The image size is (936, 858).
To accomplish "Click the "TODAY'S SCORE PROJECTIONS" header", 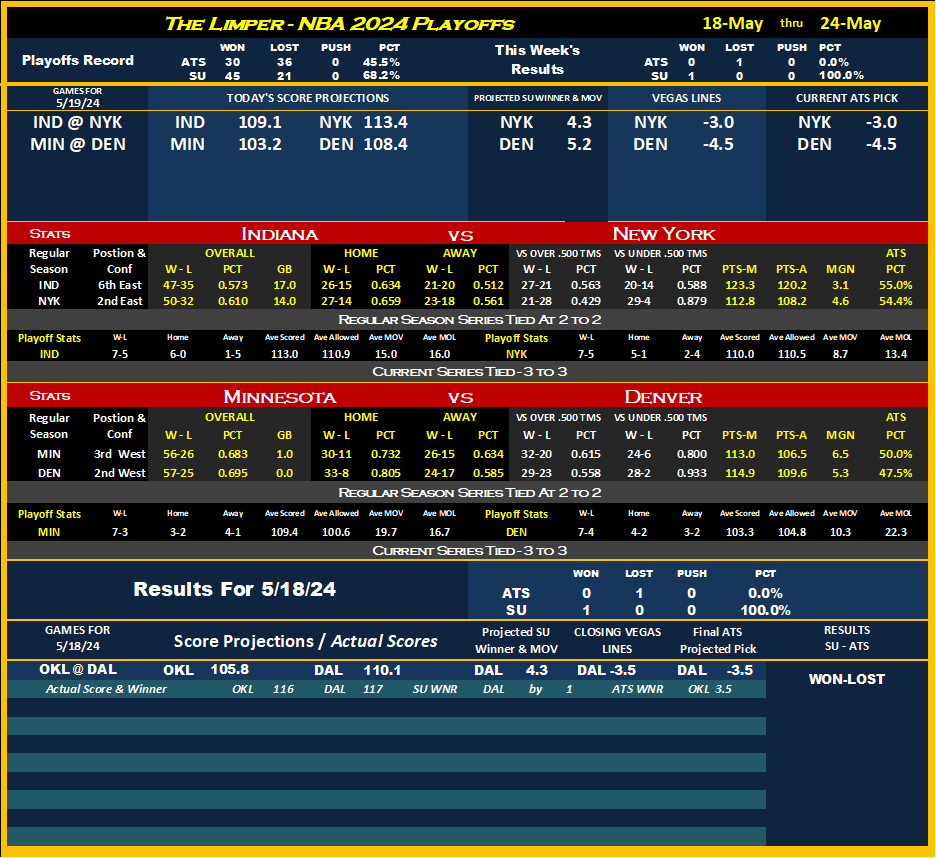I will 307,98.
